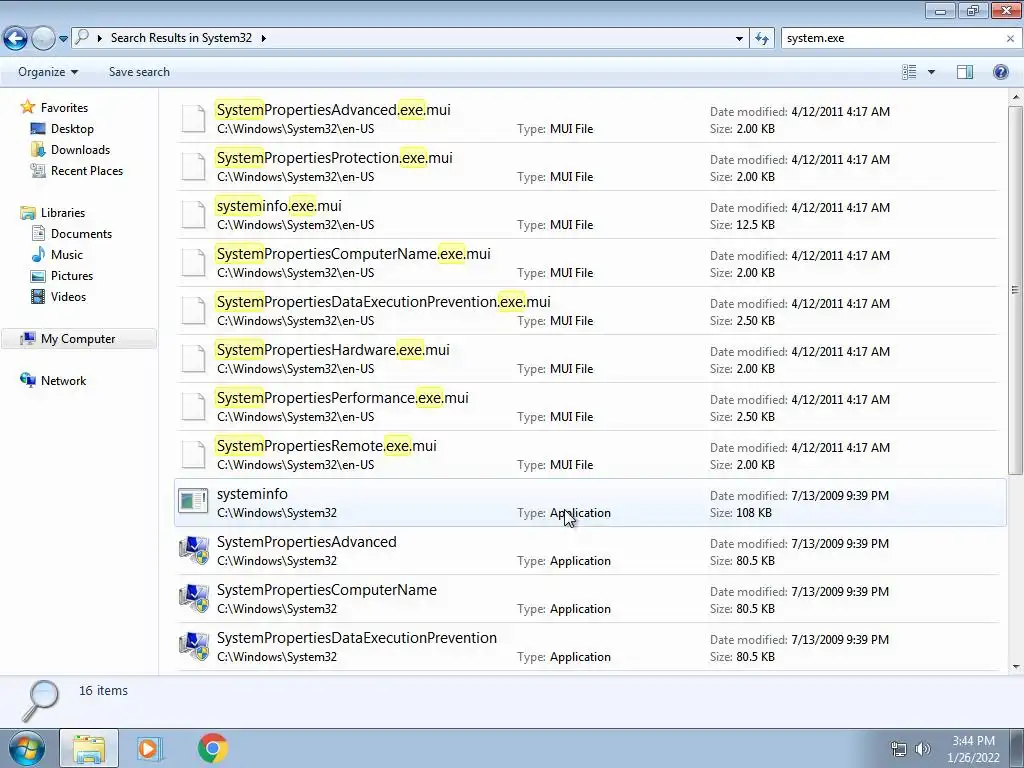Launch Windows Media Player from taskbar
The image size is (1024, 768).
tap(150, 748)
